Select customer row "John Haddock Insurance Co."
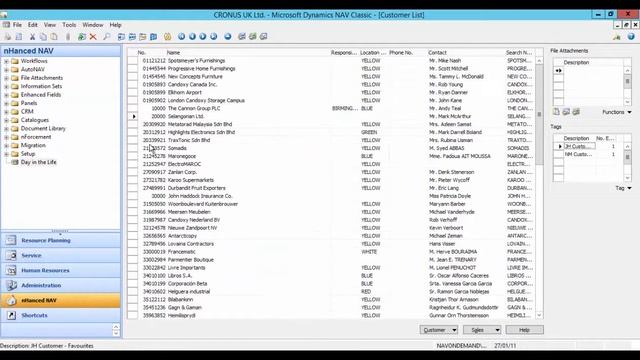 pyautogui.click(x=331, y=196)
